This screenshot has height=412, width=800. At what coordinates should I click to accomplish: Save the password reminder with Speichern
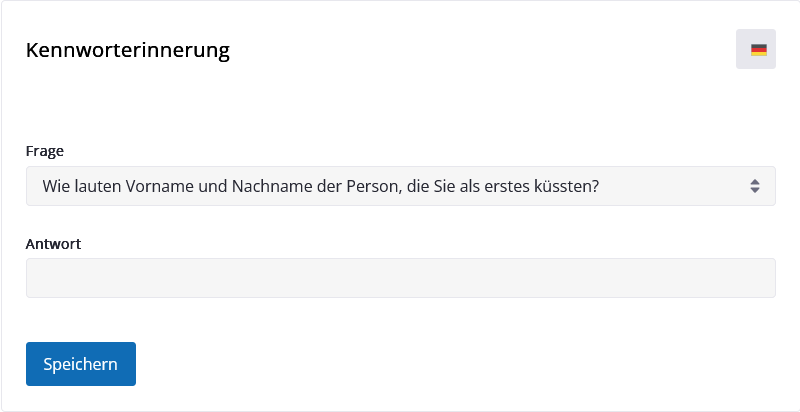tap(81, 364)
